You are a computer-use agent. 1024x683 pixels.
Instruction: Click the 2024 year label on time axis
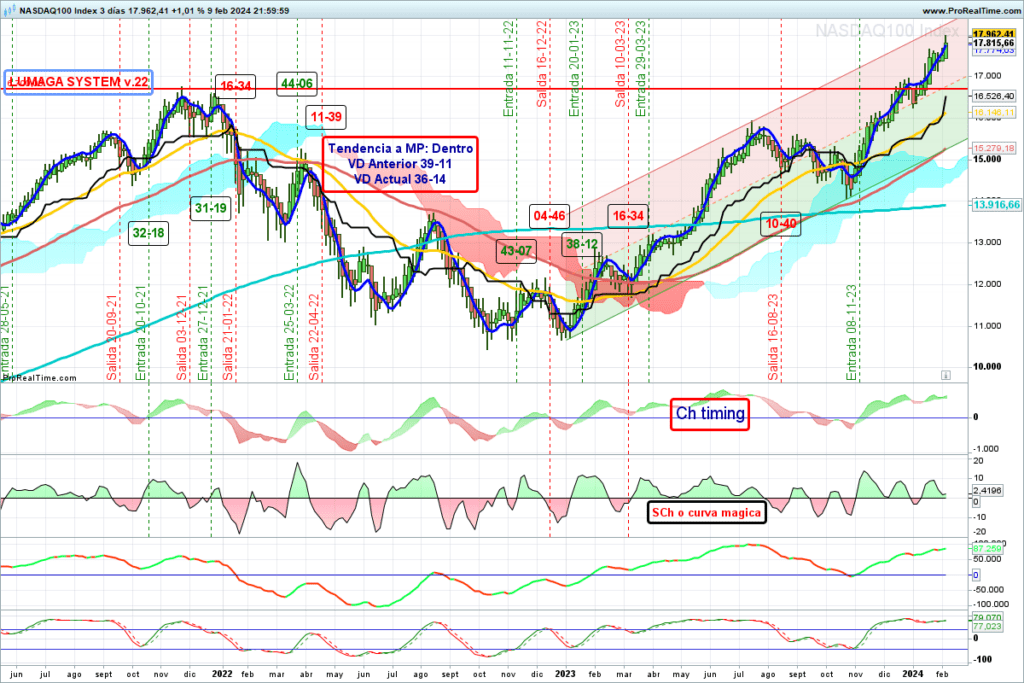(x=912, y=674)
